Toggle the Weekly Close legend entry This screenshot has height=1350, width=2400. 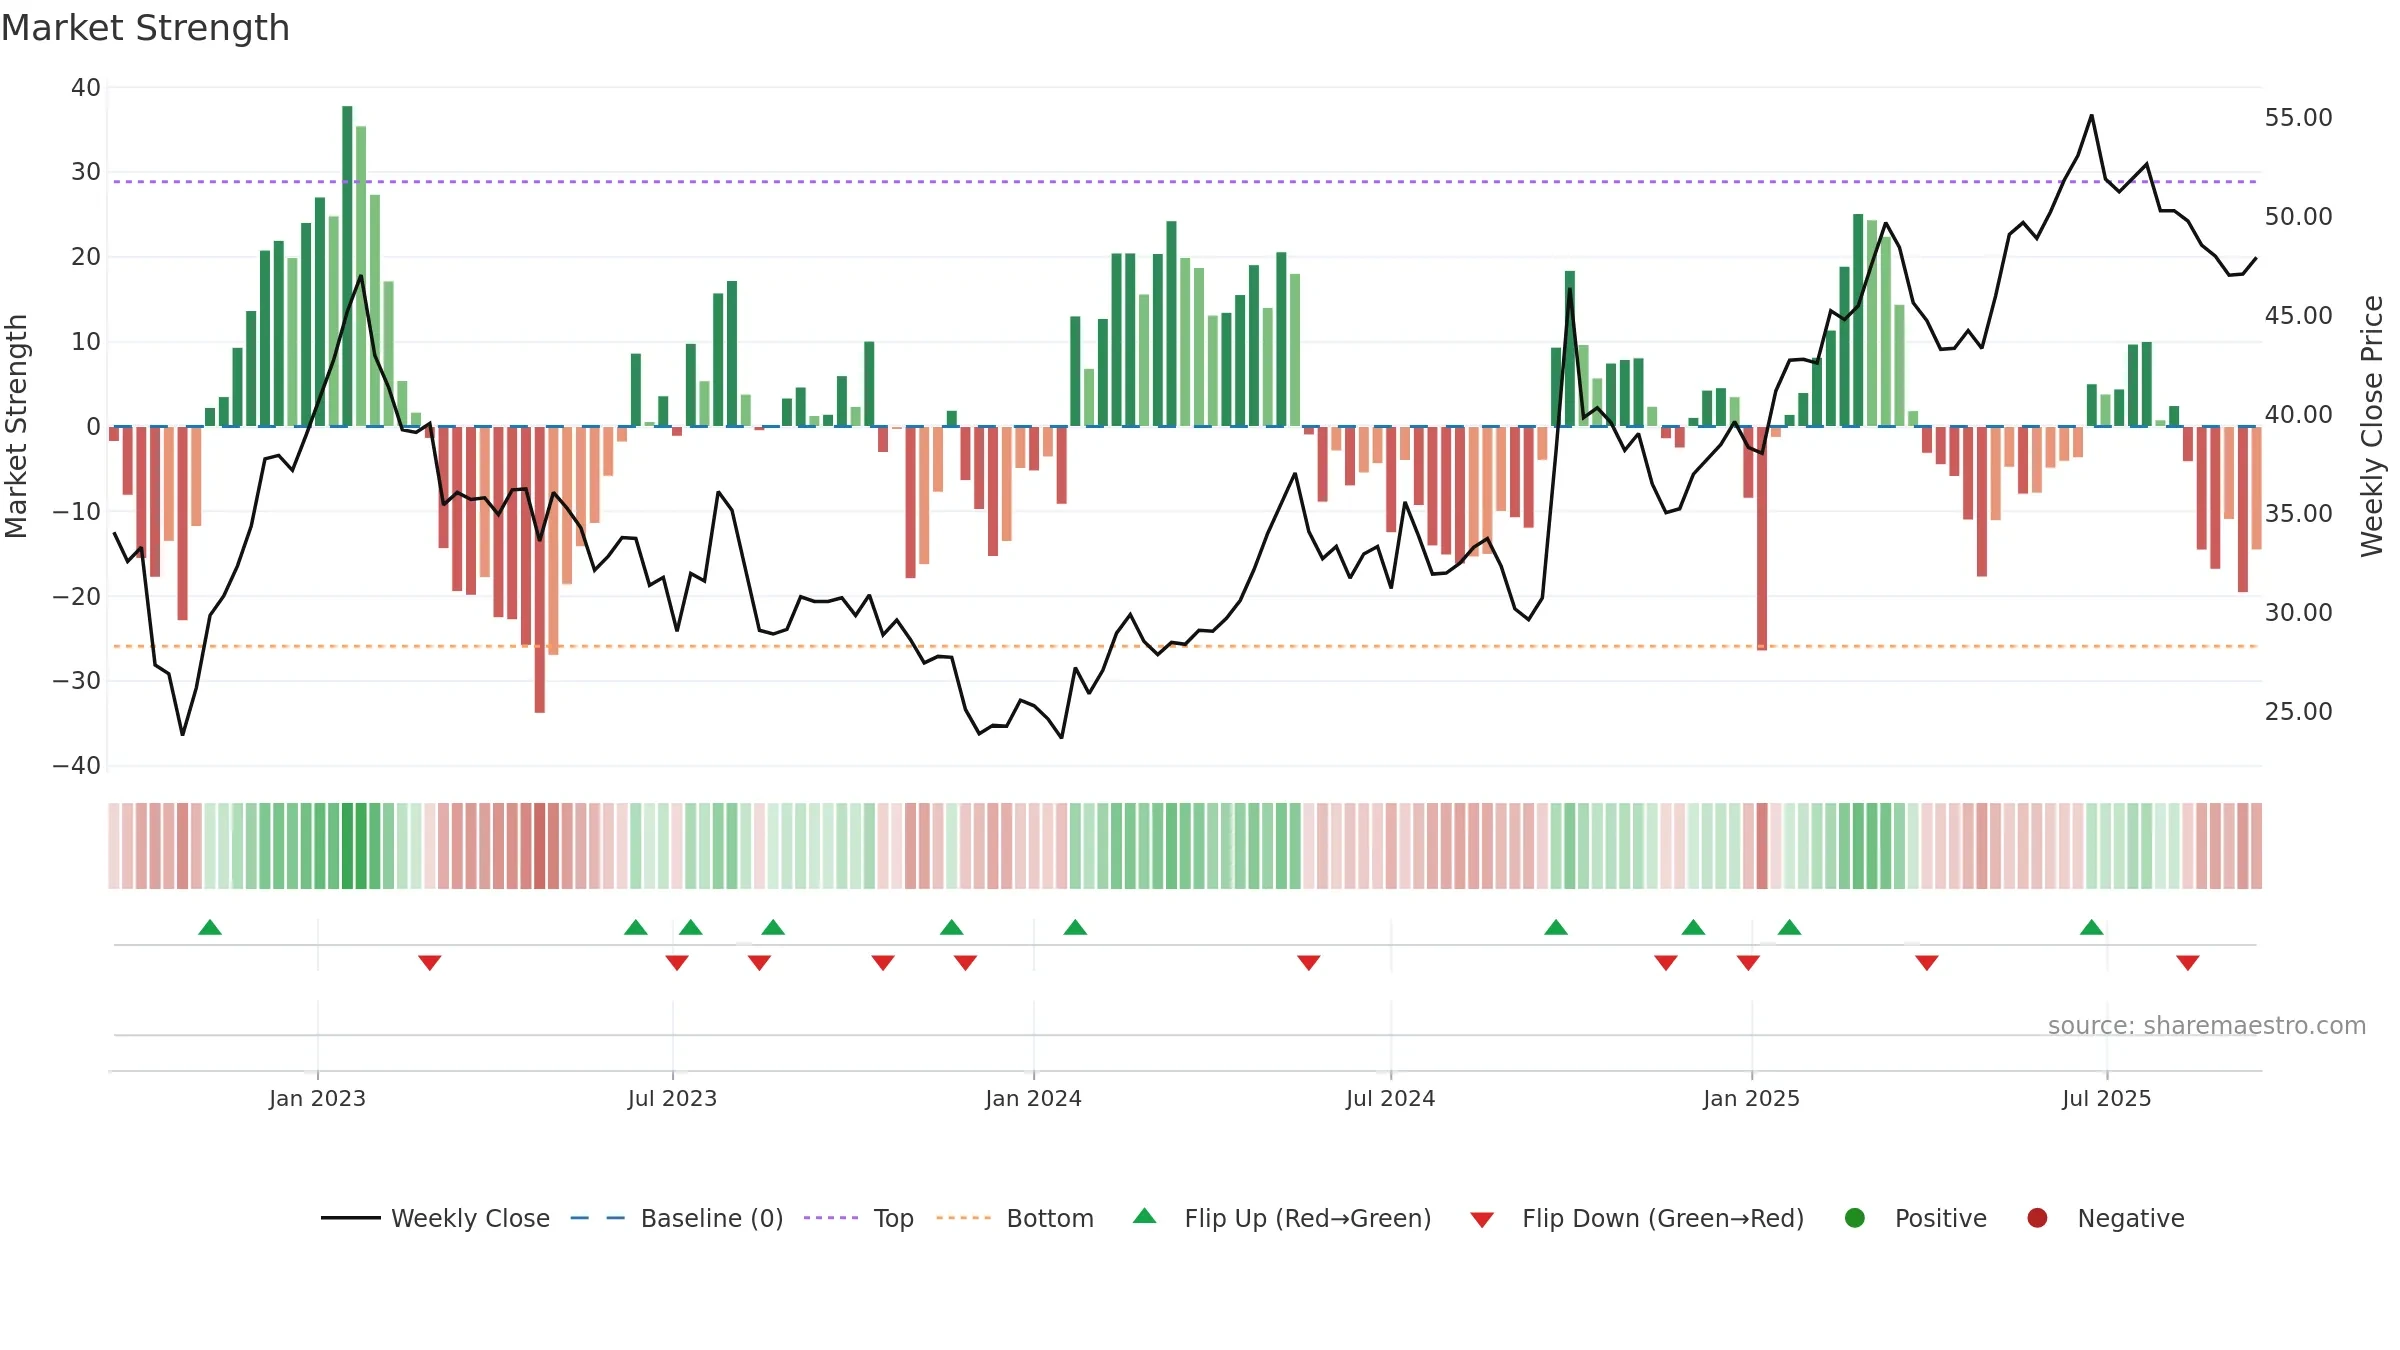click(436, 1218)
